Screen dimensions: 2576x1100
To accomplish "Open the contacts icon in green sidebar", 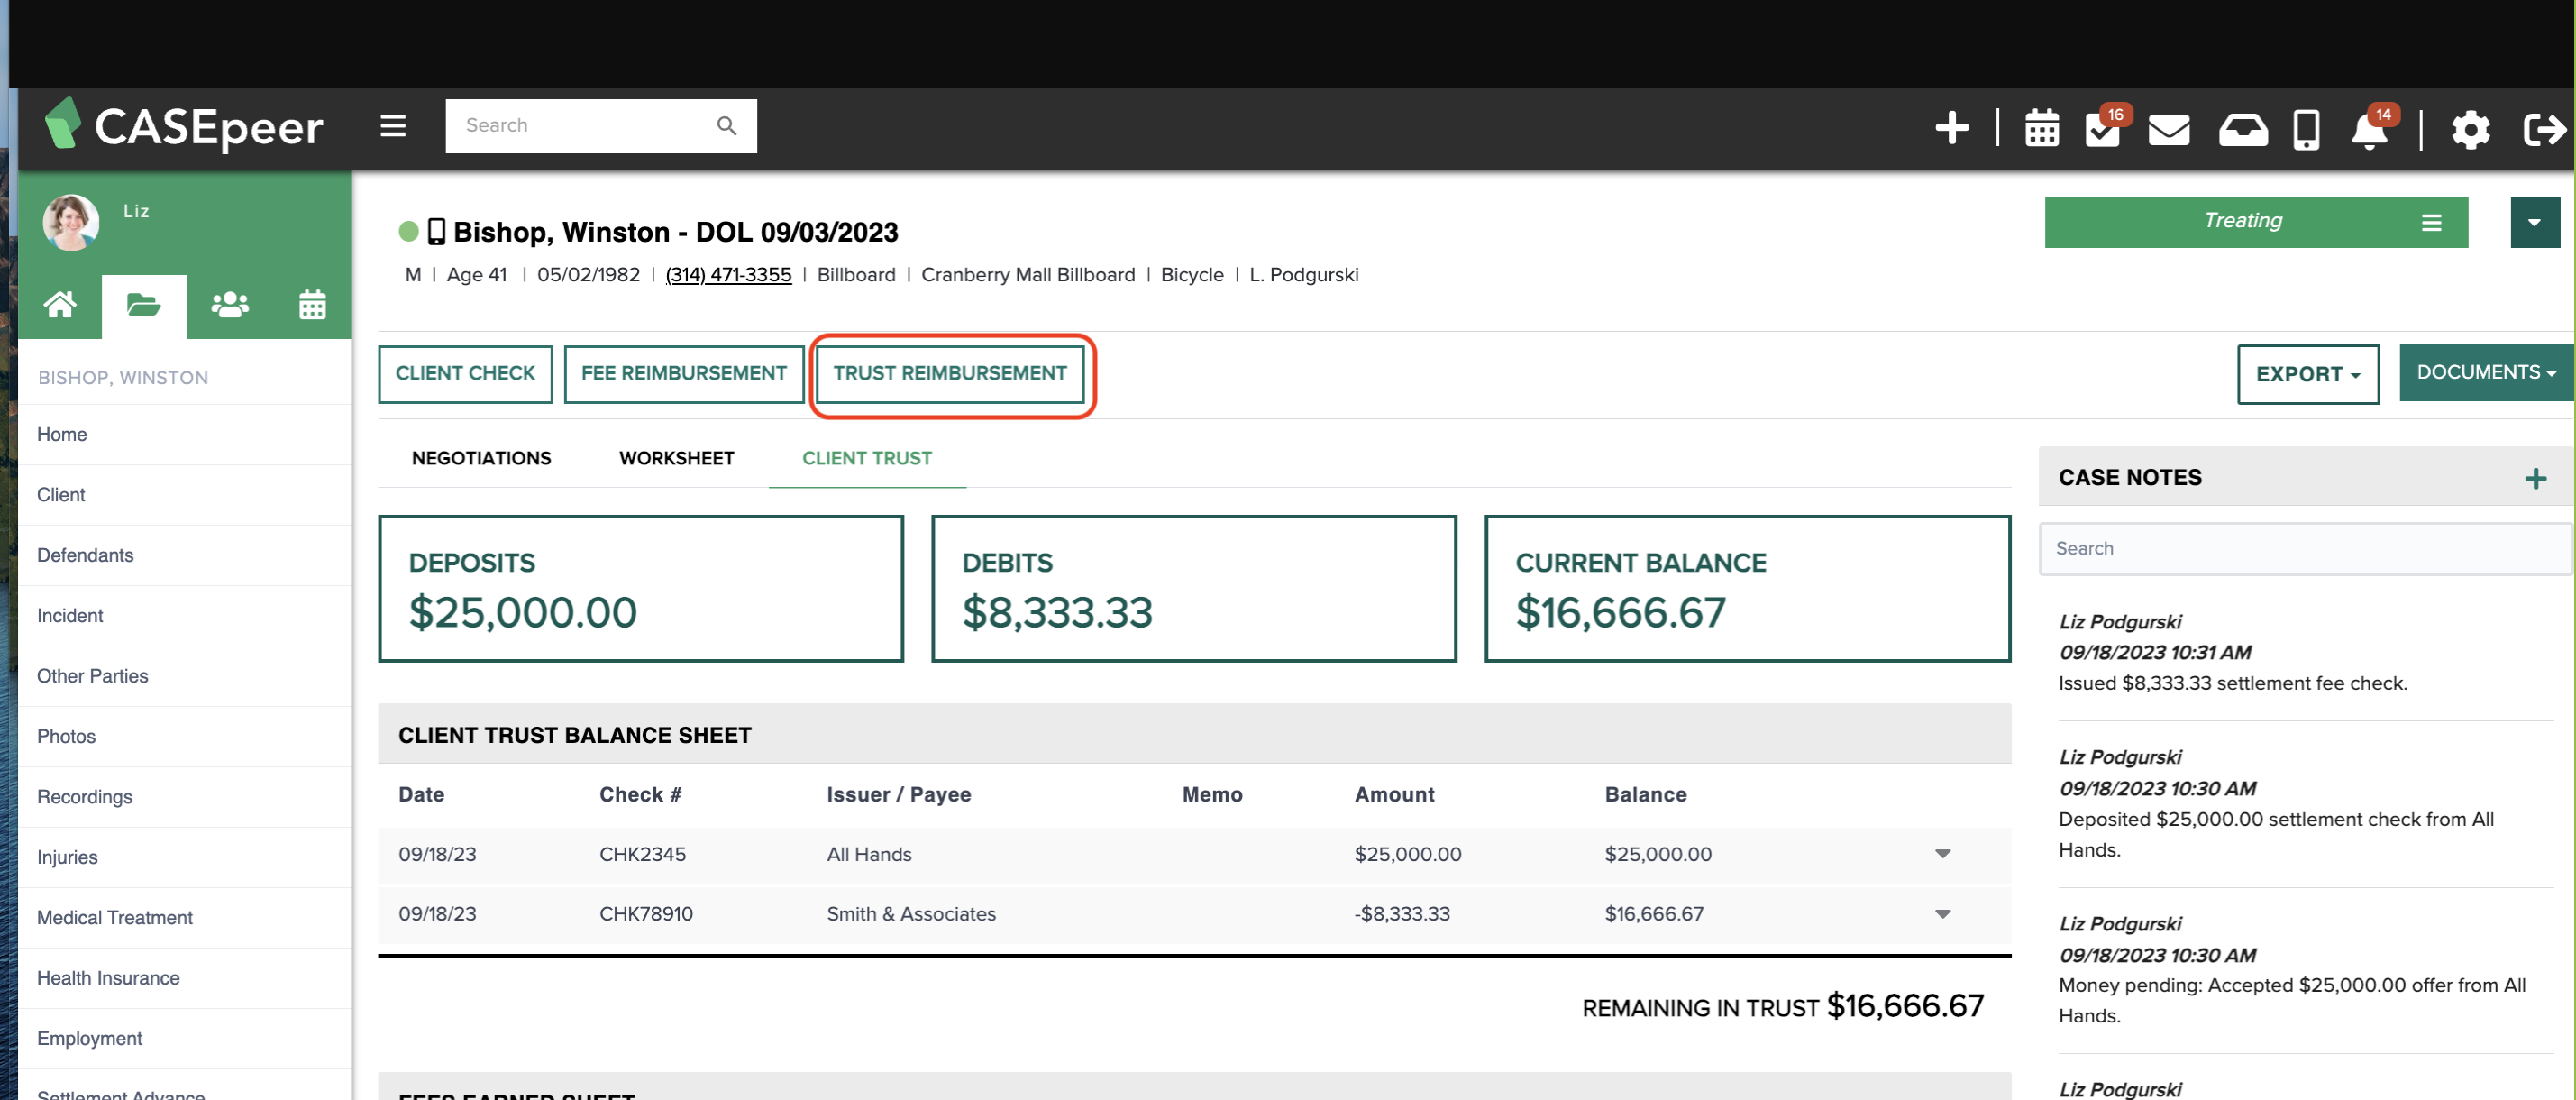I will (x=229, y=303).
